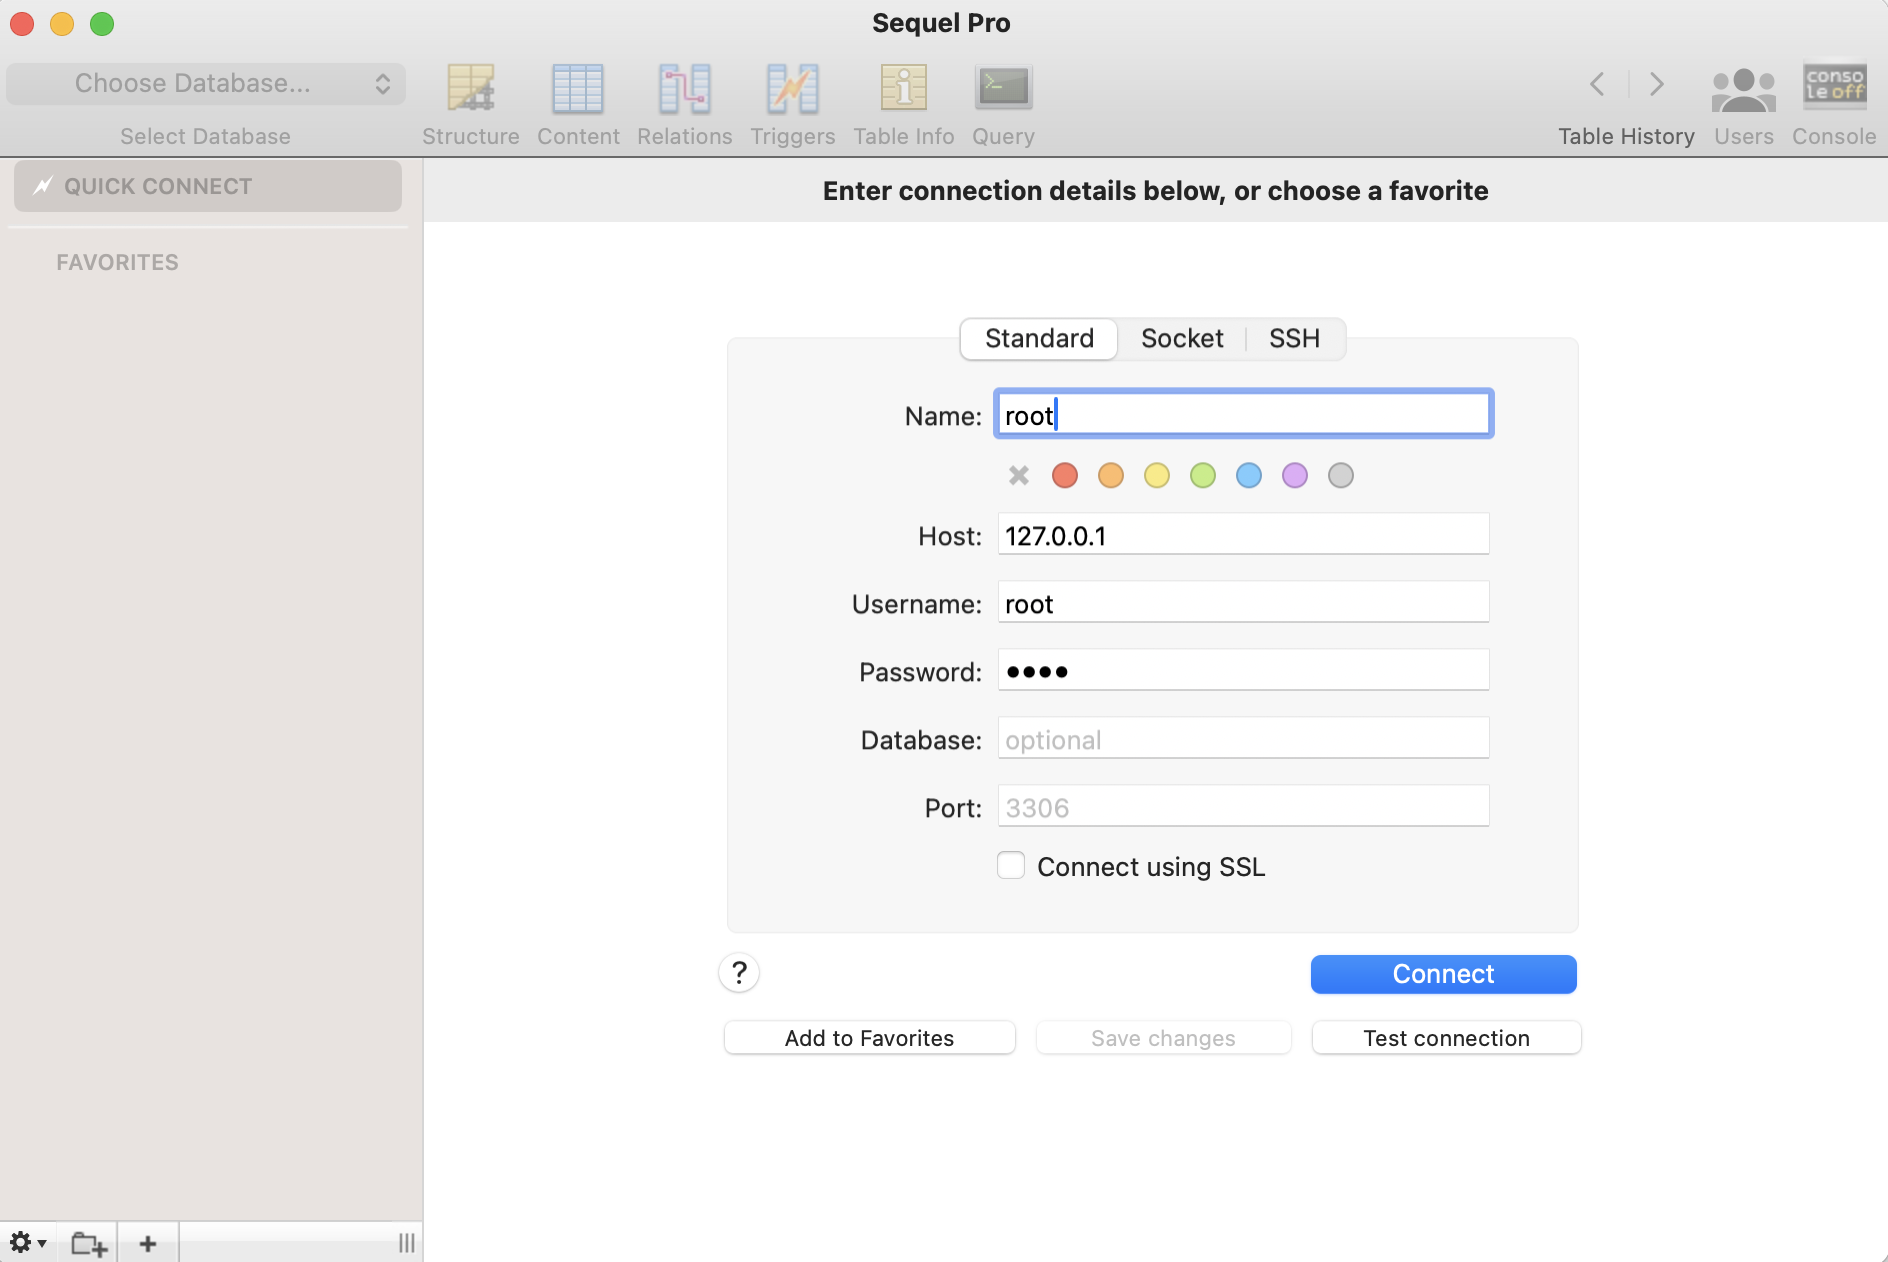Open the Triggers view
This screenshot has height=1262, width=1888.
(x=793, y=104)
